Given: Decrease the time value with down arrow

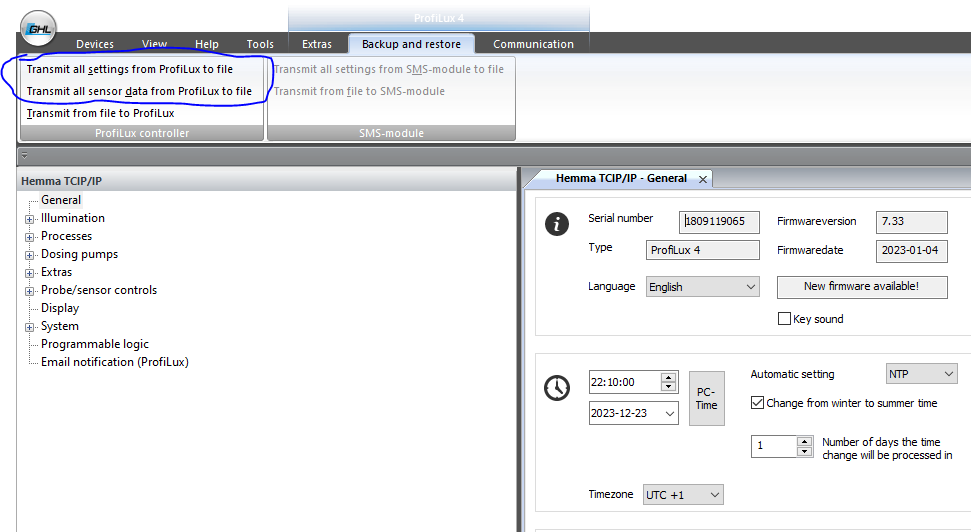Looking at the screenshot, I should click(668, 387).
